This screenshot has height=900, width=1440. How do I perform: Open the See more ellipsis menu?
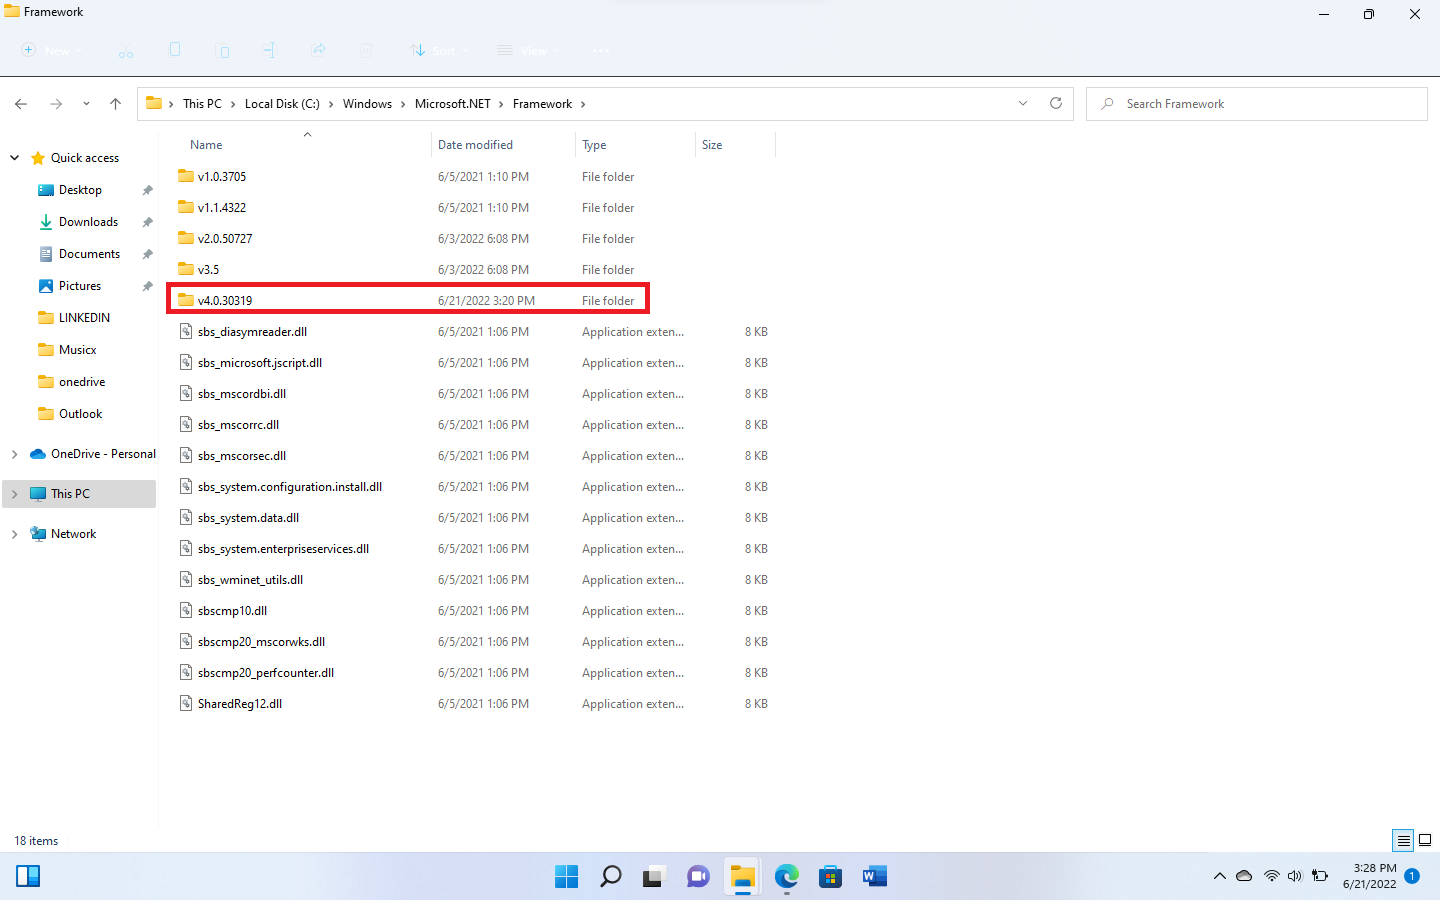(x=601, y=50)
